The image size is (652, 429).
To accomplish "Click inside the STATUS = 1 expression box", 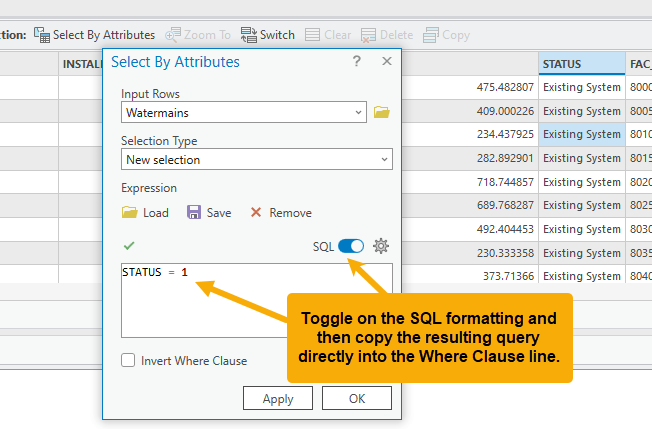I will click(257, 300).
